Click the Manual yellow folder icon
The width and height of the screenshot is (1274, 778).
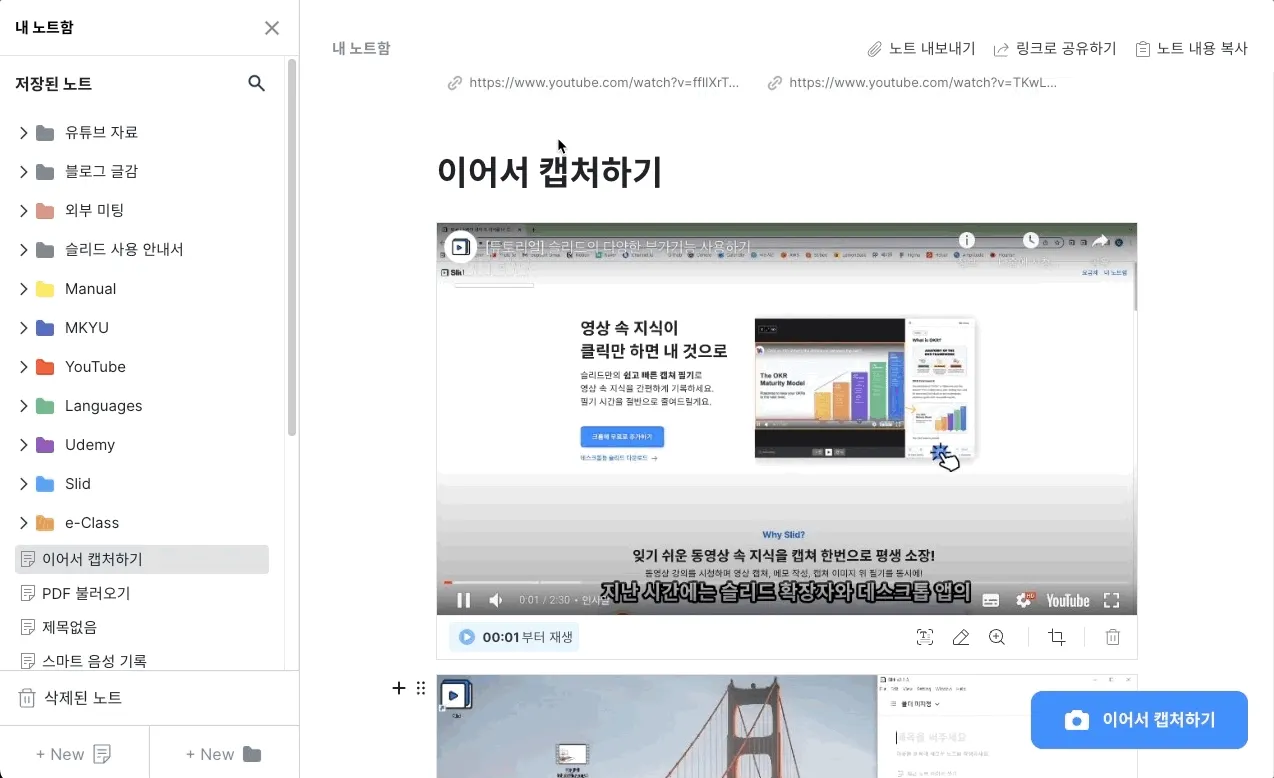[x=45, y=288]
